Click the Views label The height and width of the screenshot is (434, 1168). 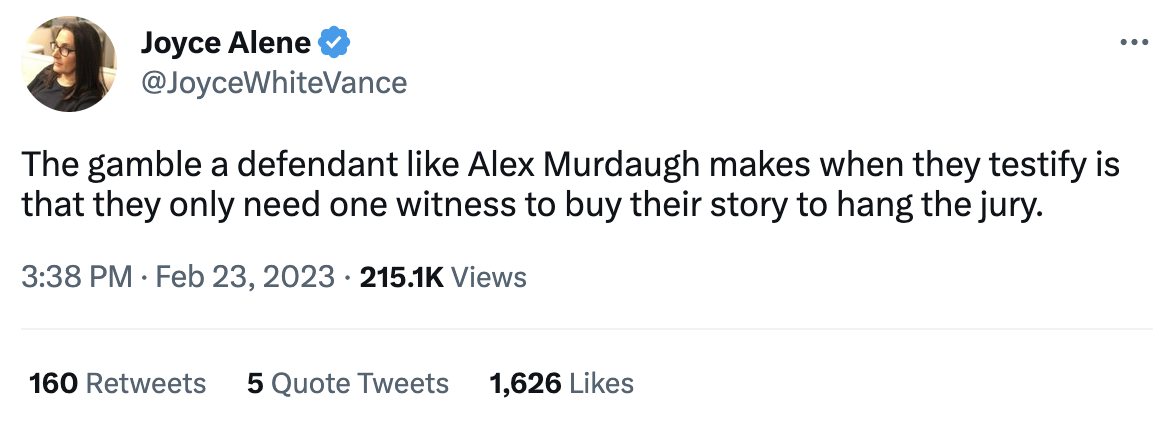pos(489,277)
